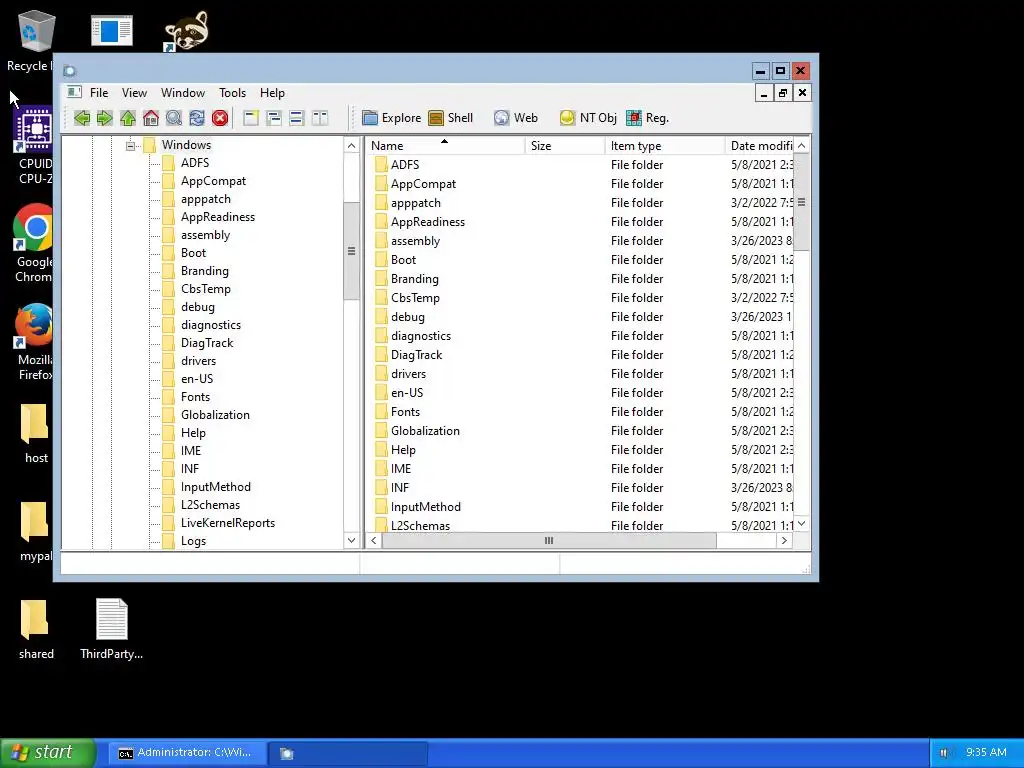1024x768 pixels.
Task: Open Google Chrome desktop shortcut
Action: pos(33,243)
